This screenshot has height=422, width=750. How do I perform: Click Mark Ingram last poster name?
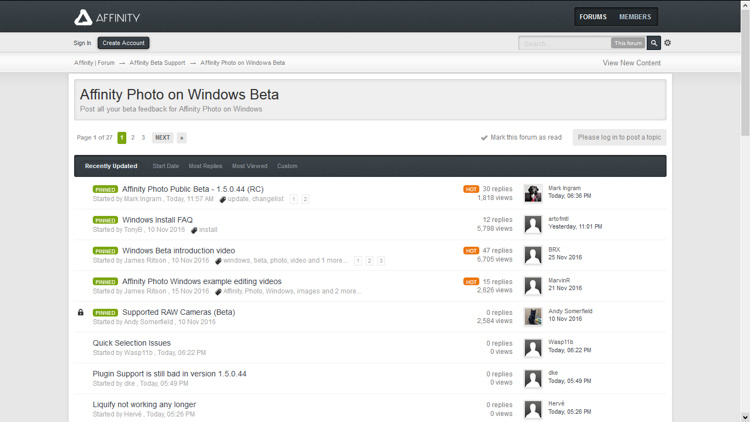564,189
